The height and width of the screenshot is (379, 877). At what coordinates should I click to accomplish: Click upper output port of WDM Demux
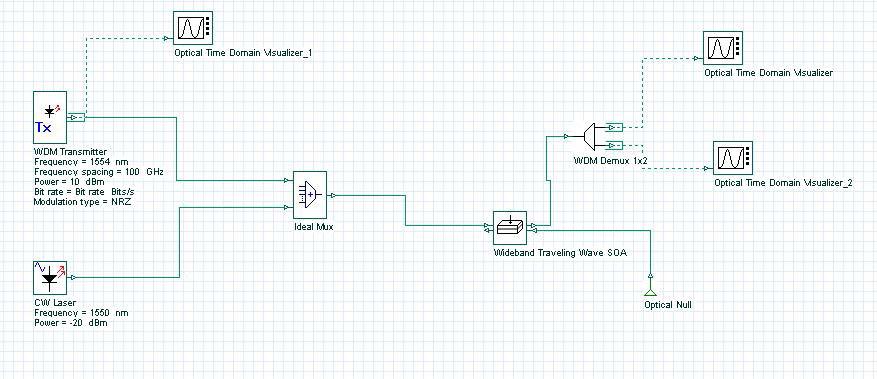[x=614, y=127]
